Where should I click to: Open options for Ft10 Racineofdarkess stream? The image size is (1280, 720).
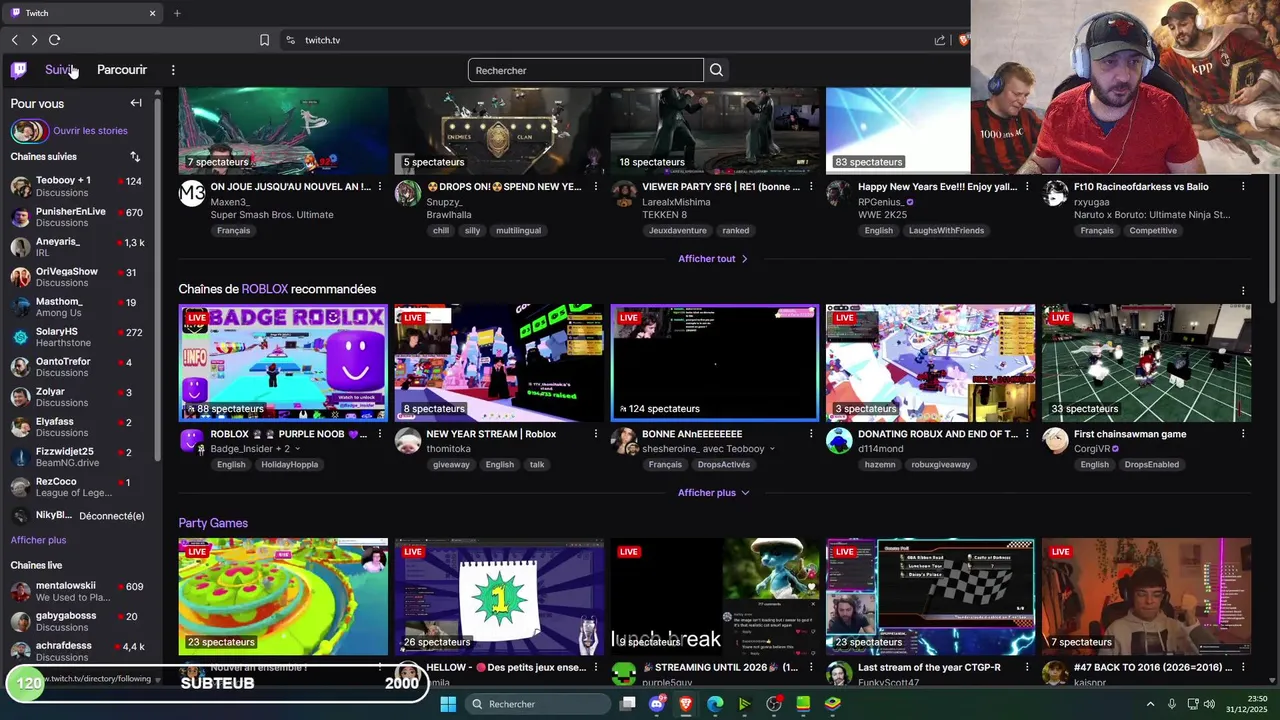point(1243,187)
